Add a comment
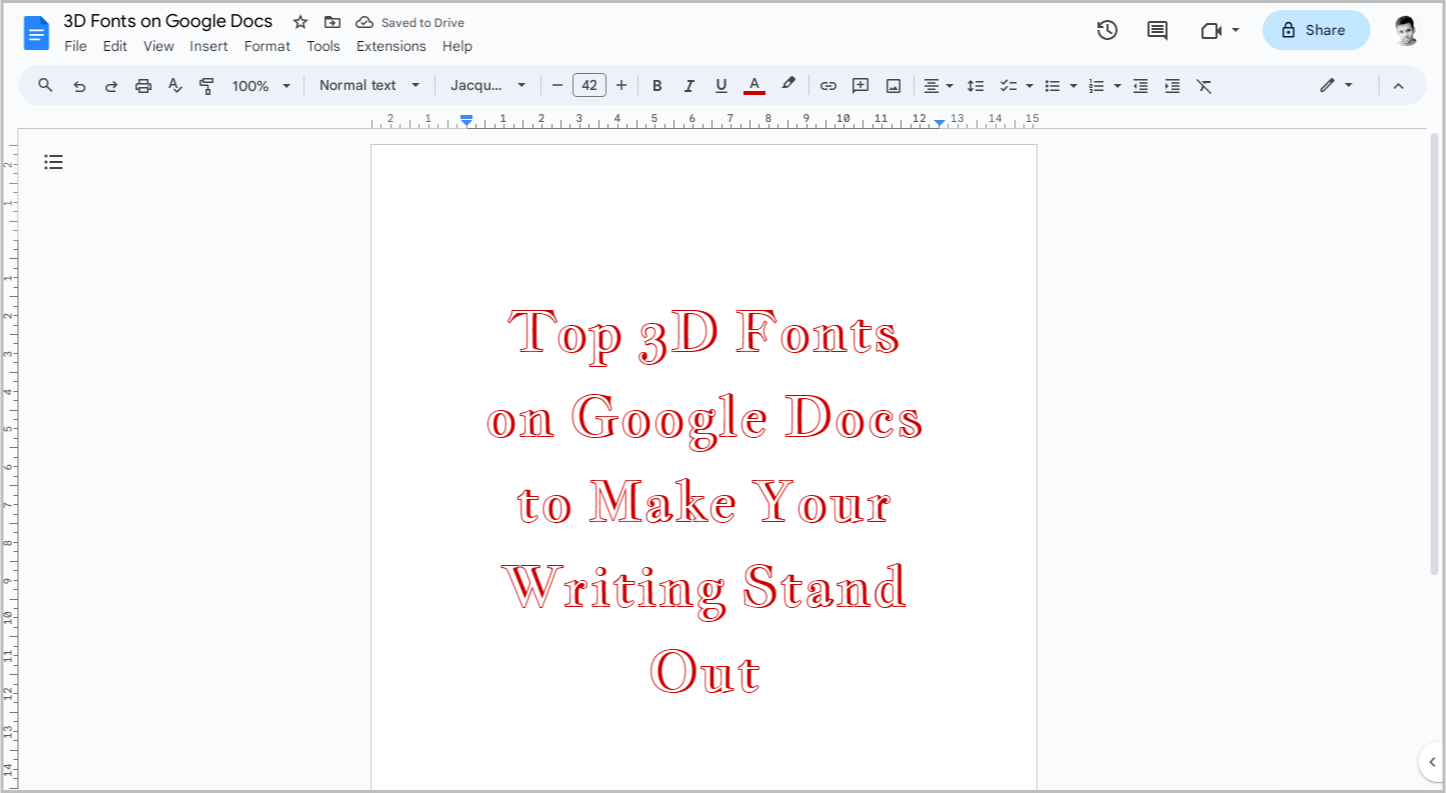This screenshot has width=1446, height=793. coord(860,86)
